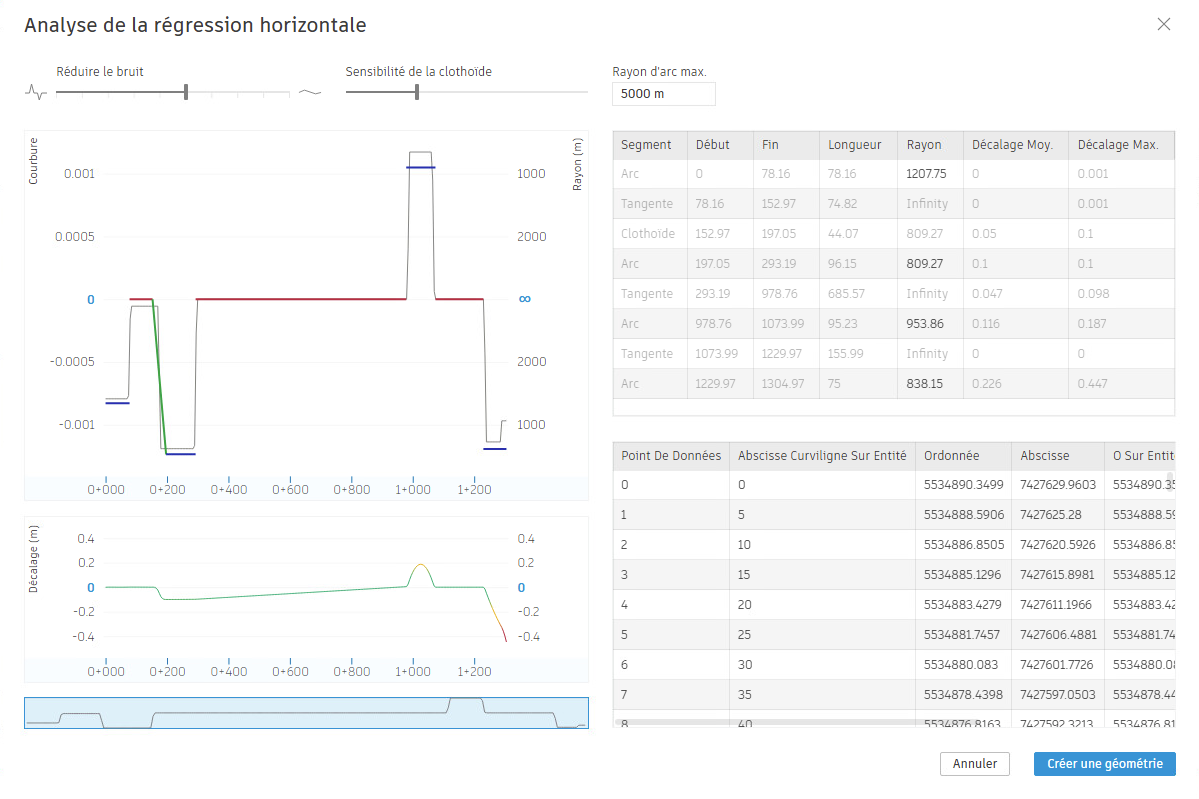Click end value 1304.97 in segment table
The image size is (1199, 799).
[x=782, y=384]
